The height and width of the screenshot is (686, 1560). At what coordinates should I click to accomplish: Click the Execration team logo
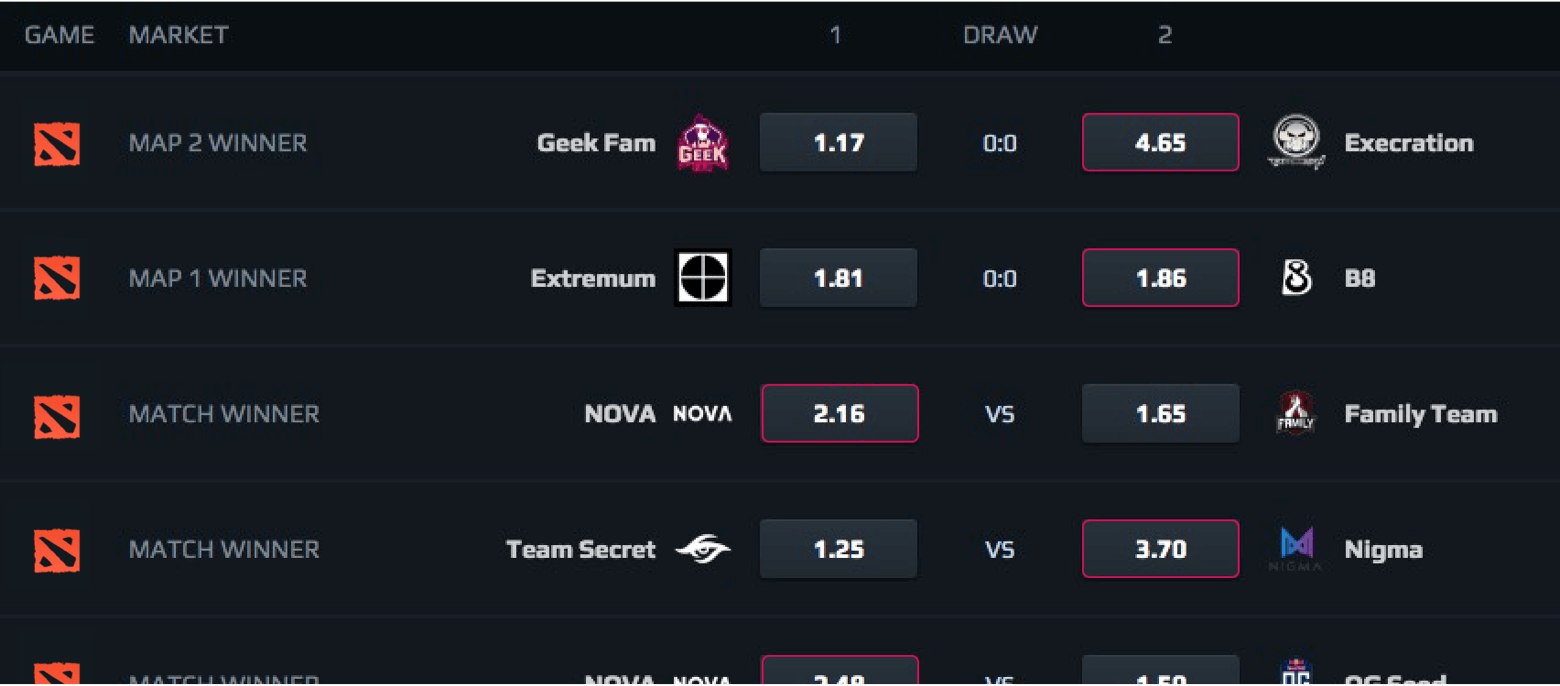point(1297,143)
